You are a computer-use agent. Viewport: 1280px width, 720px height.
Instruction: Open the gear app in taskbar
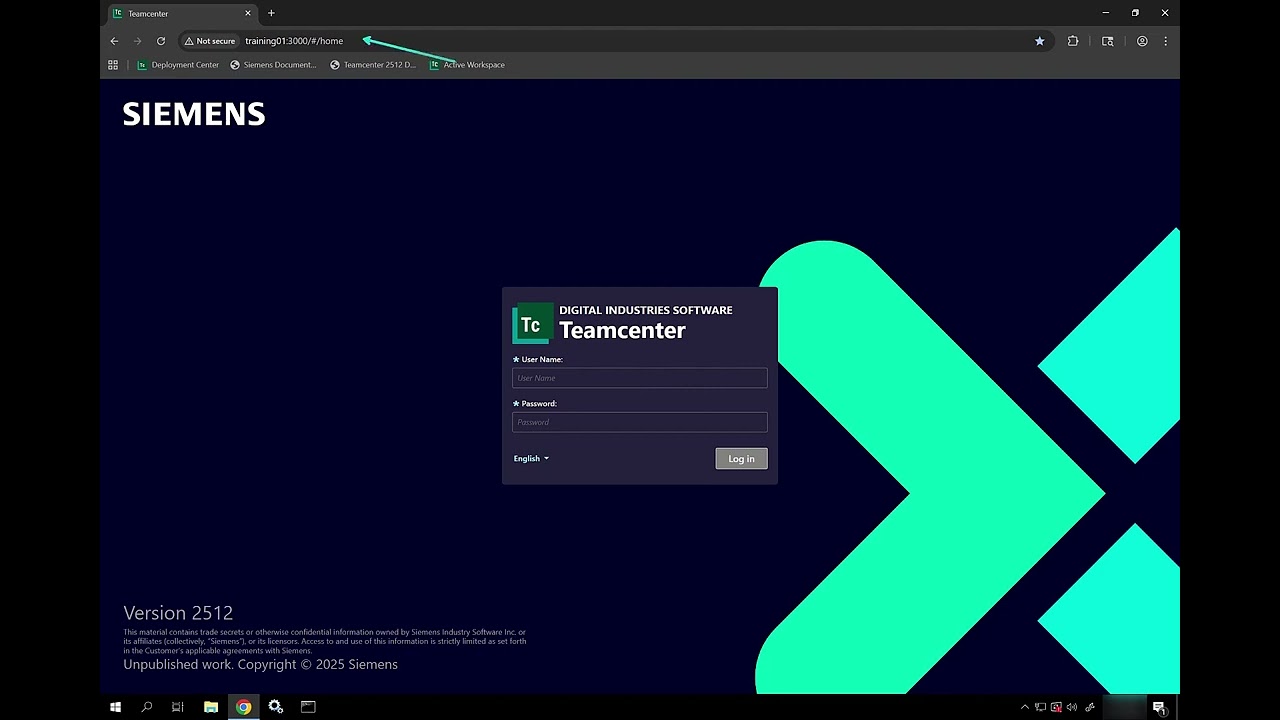click(276, 707)
